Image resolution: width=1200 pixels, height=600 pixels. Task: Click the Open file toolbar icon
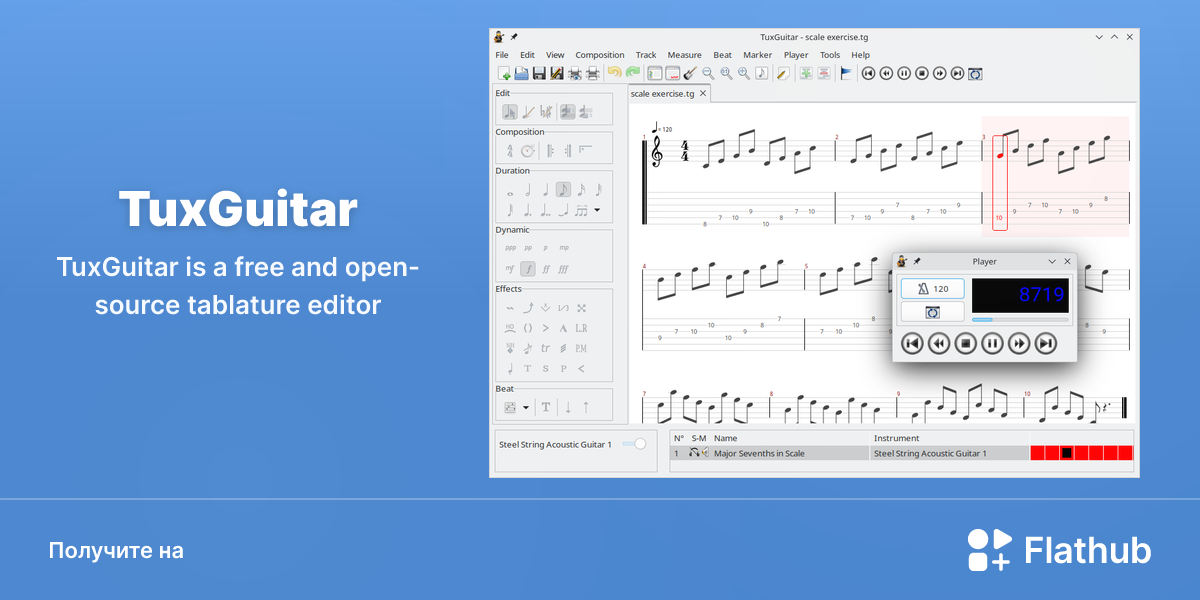(522, 73)
